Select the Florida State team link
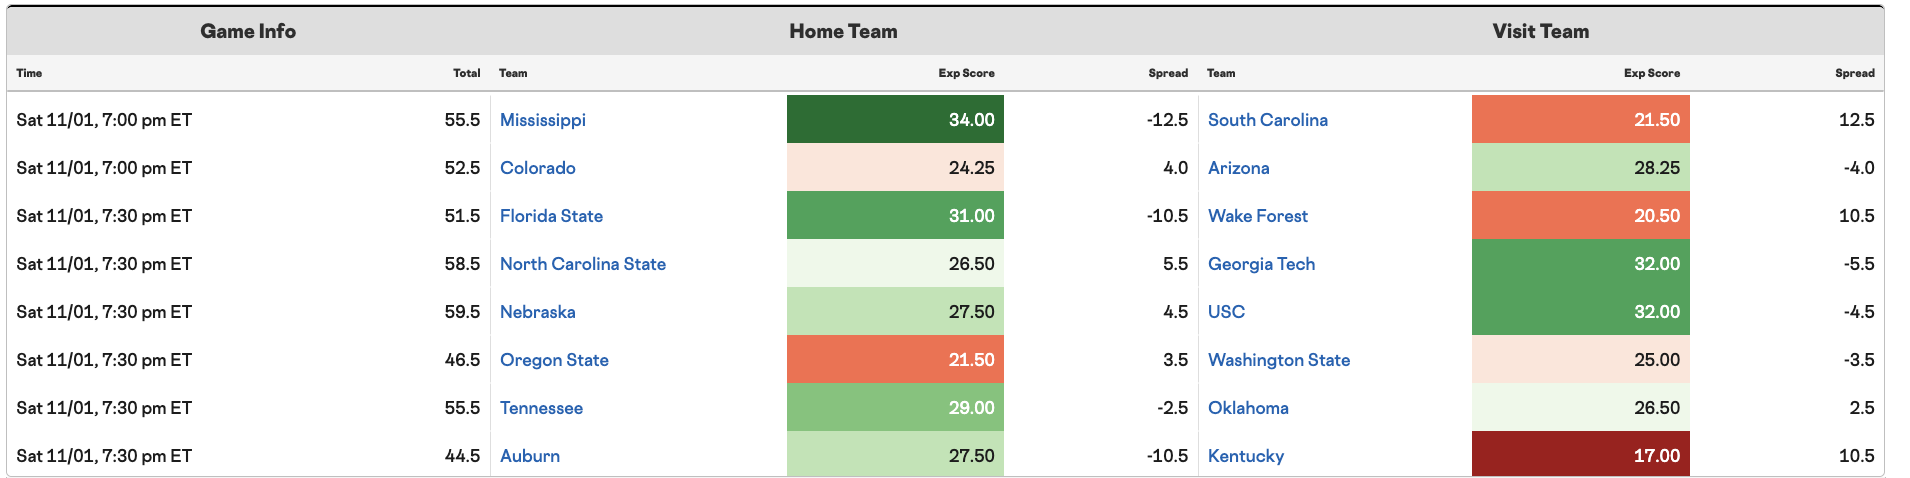The width and height of the screenshot is (1910, 478). click(552, 216)
